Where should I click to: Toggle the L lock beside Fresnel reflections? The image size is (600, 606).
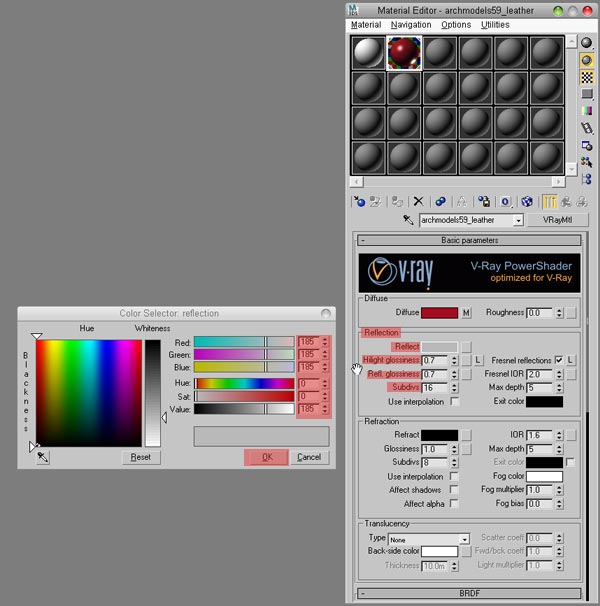pyautogui.click(x=570, y=360)
